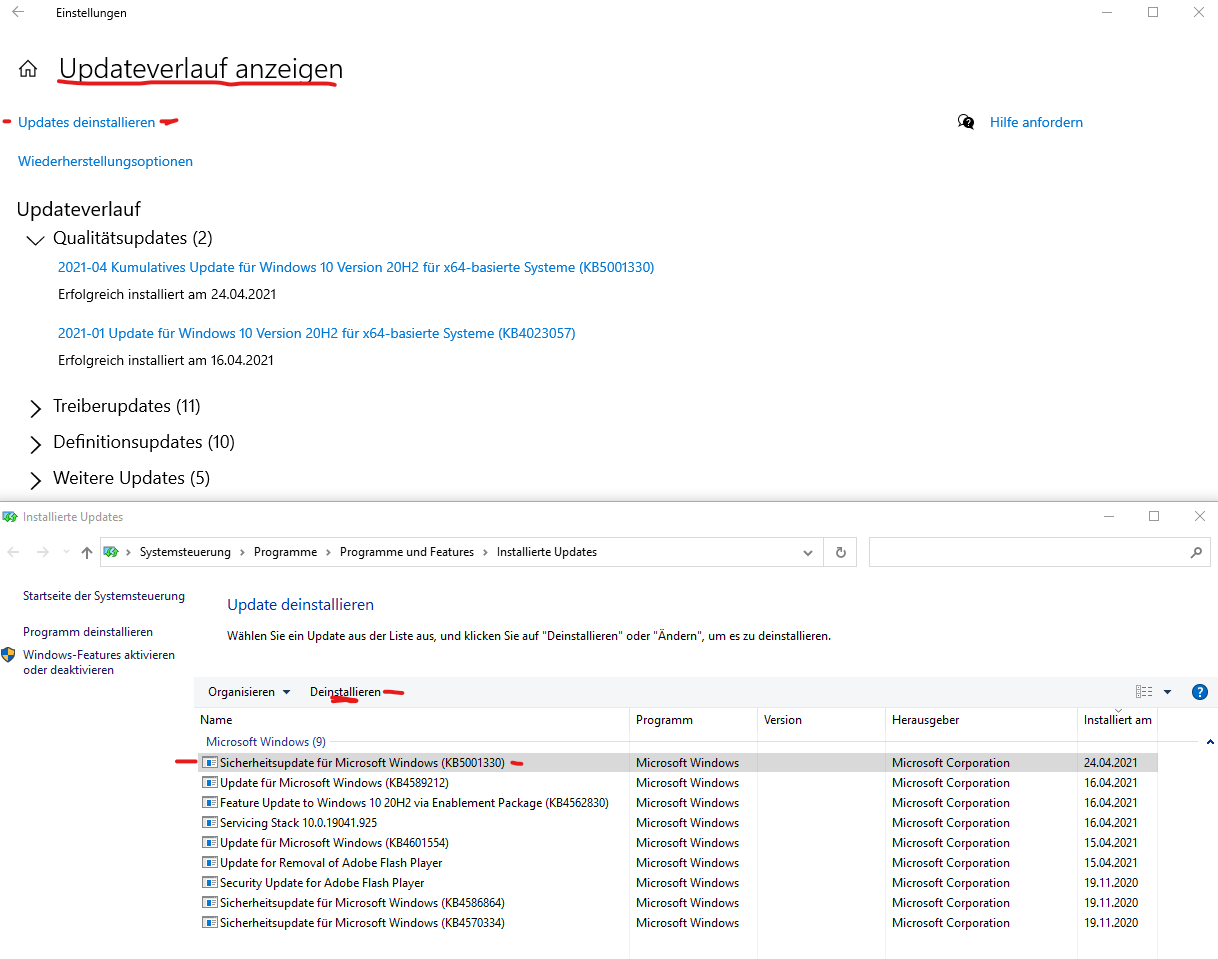This screenshot has height=959, width=1218.
Task: Expand the Treiberupdates (11) section
Action: (35, 407)
